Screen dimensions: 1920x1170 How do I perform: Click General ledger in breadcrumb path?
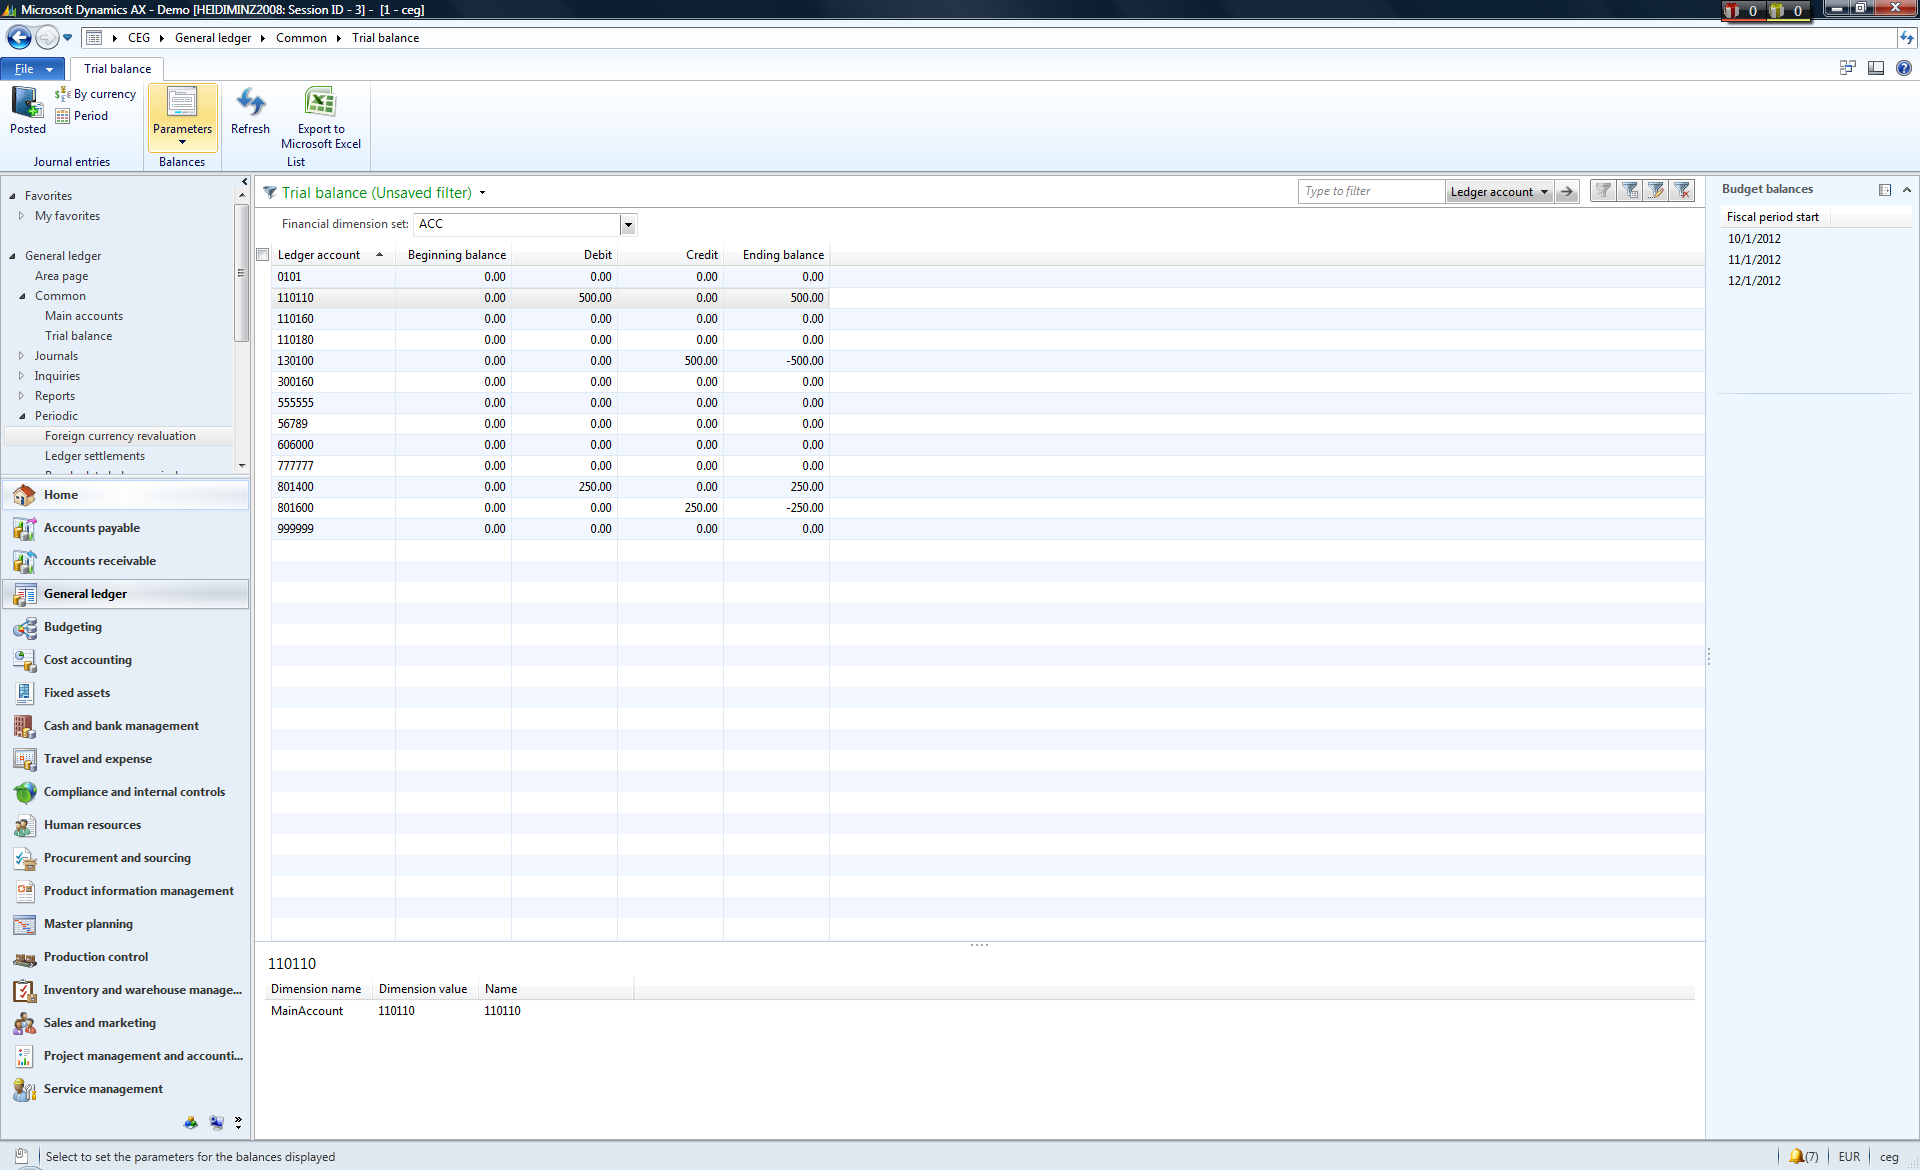[212, 38]
